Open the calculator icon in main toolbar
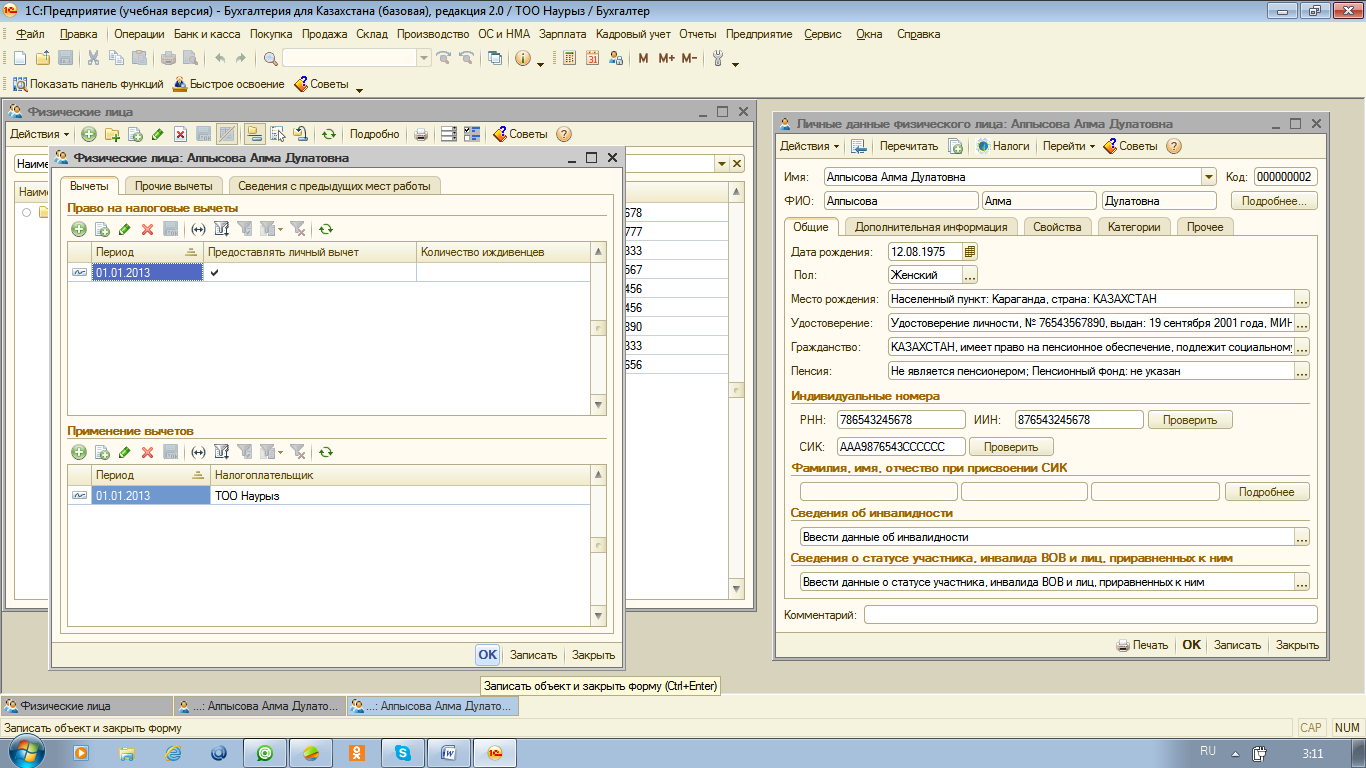Image resolution: width=1366 pixels, height=768 pixels. point(570,58)
